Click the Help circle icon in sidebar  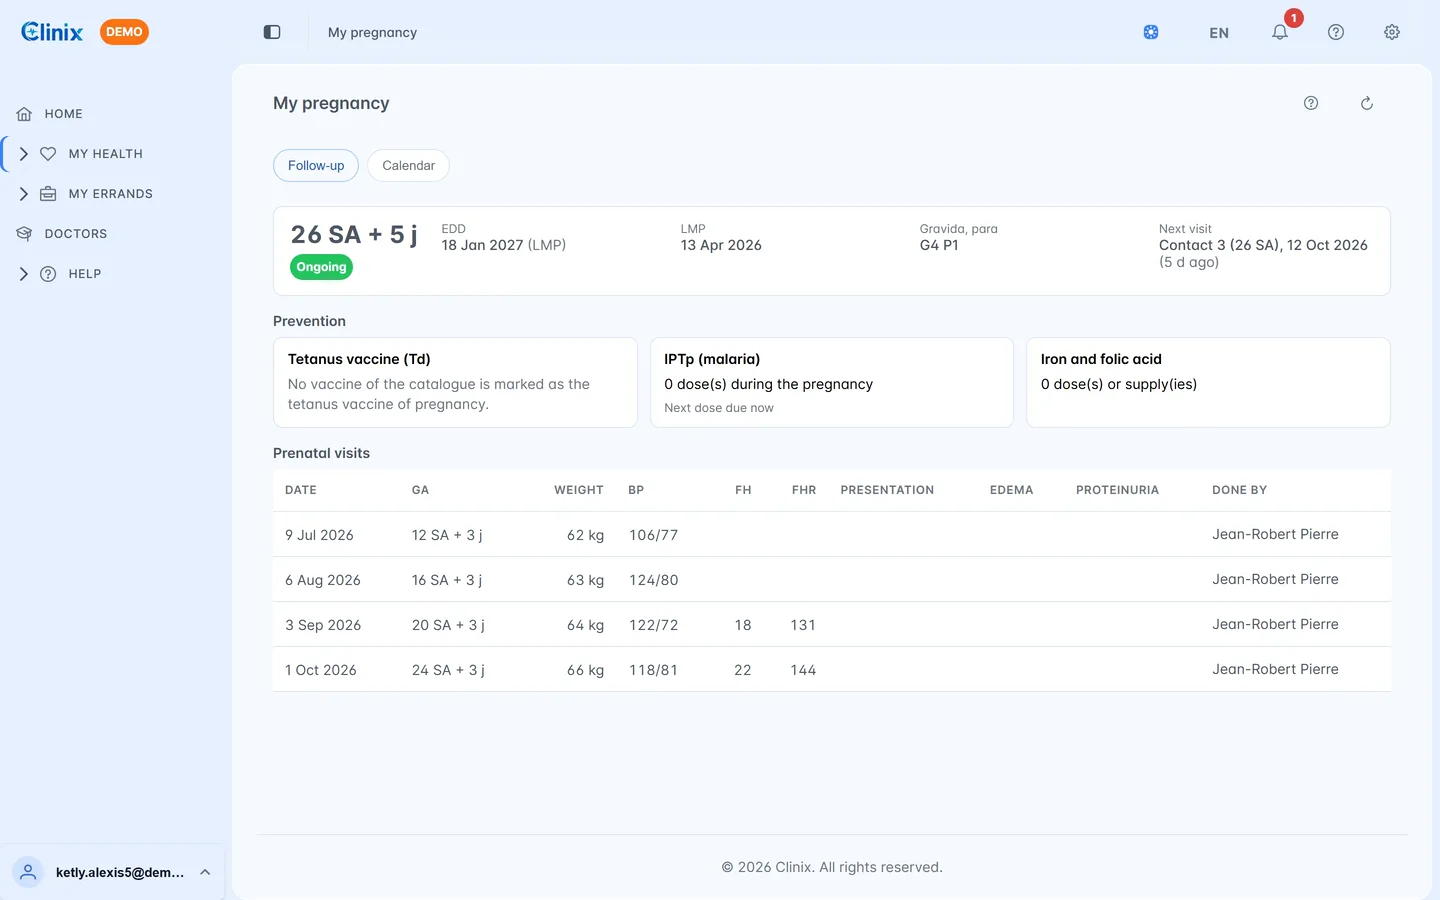pos(48,274)
